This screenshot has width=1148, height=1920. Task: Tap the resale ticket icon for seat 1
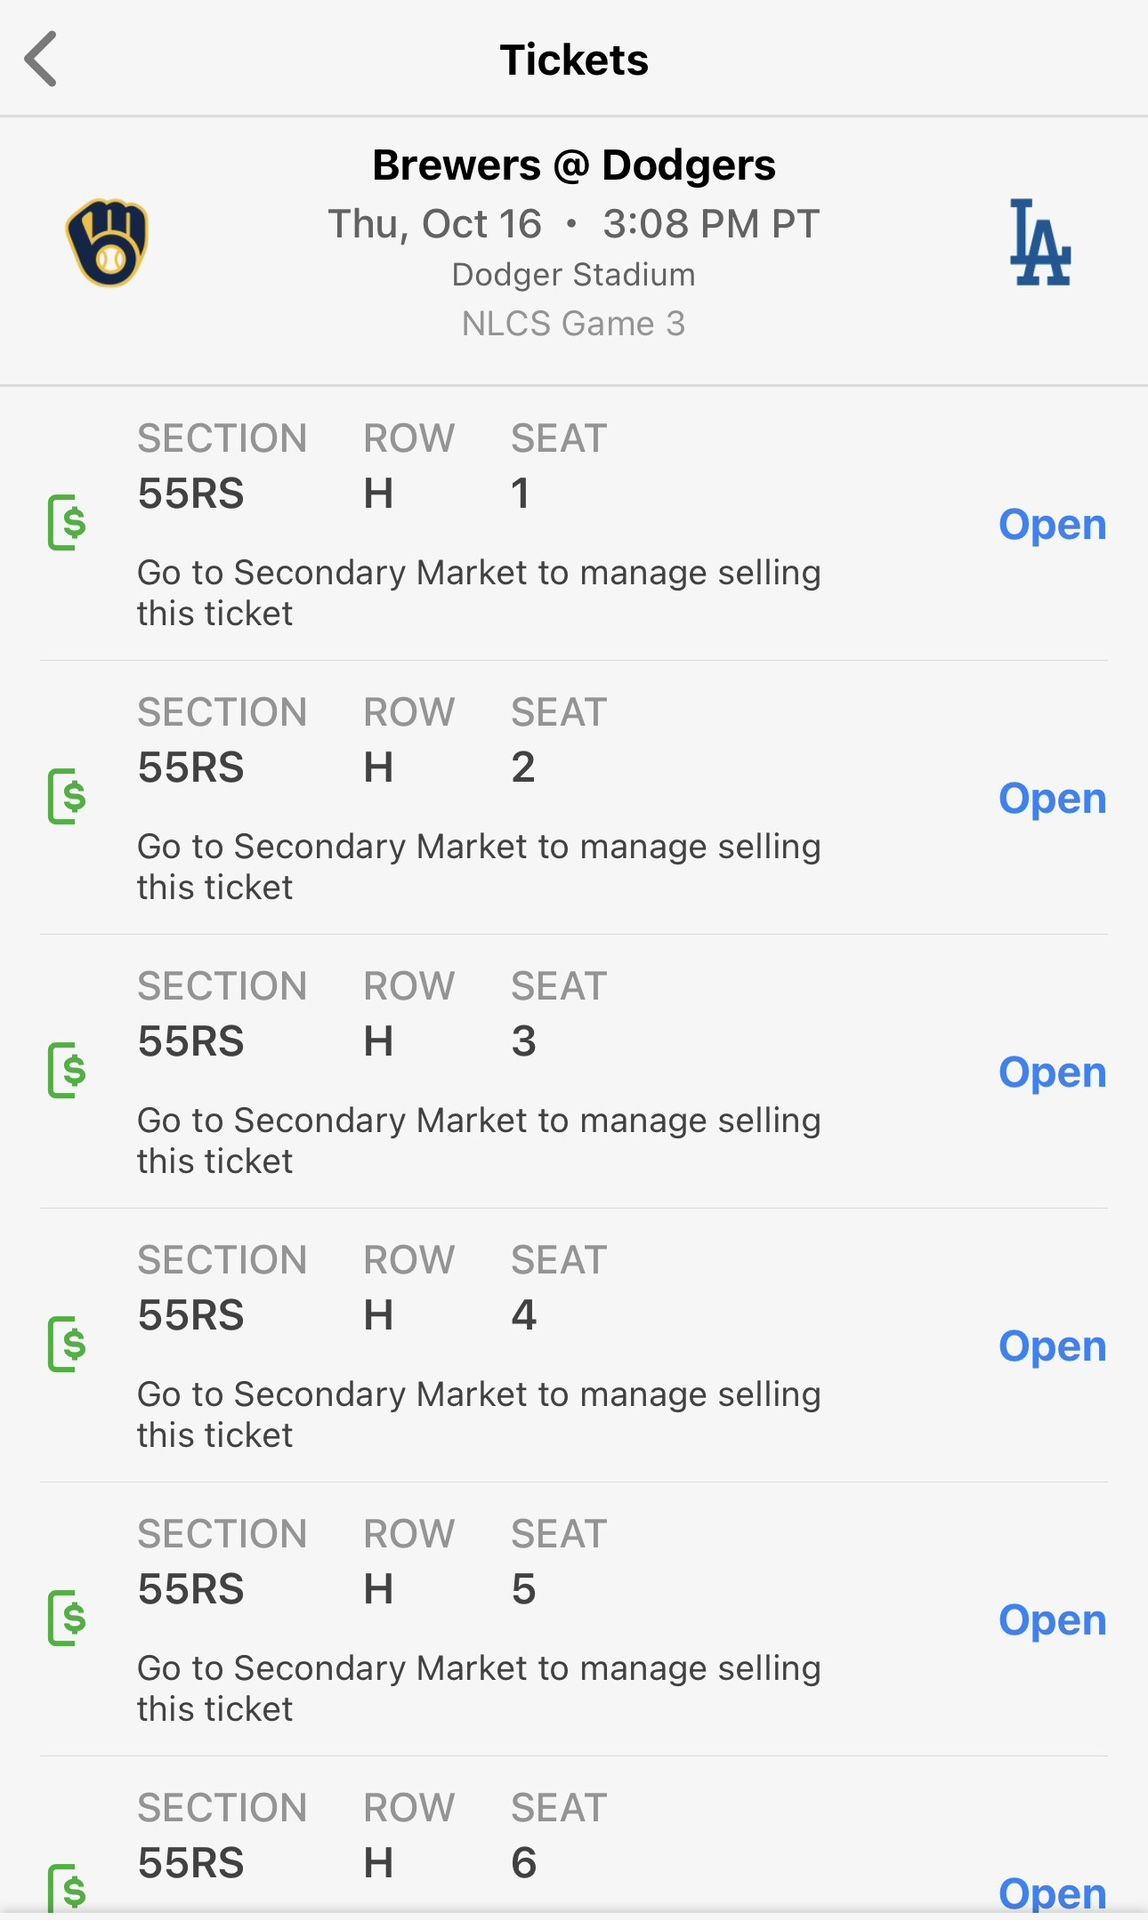[67, 522]
